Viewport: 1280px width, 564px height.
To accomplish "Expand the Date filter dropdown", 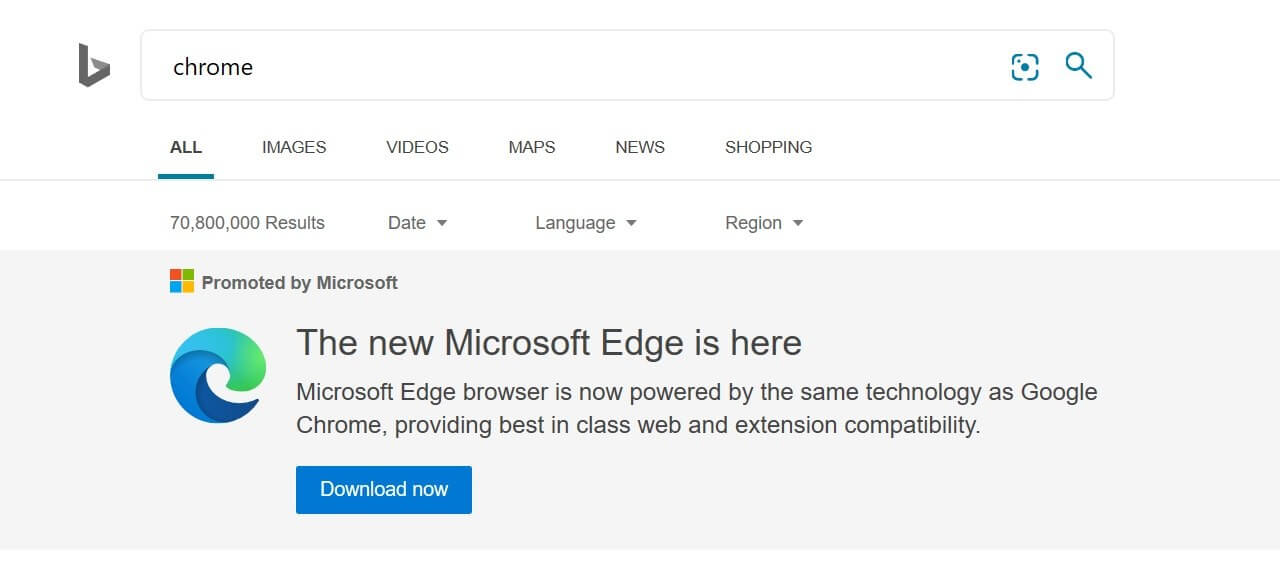I will pyautogui.click(x=418, y=223).
